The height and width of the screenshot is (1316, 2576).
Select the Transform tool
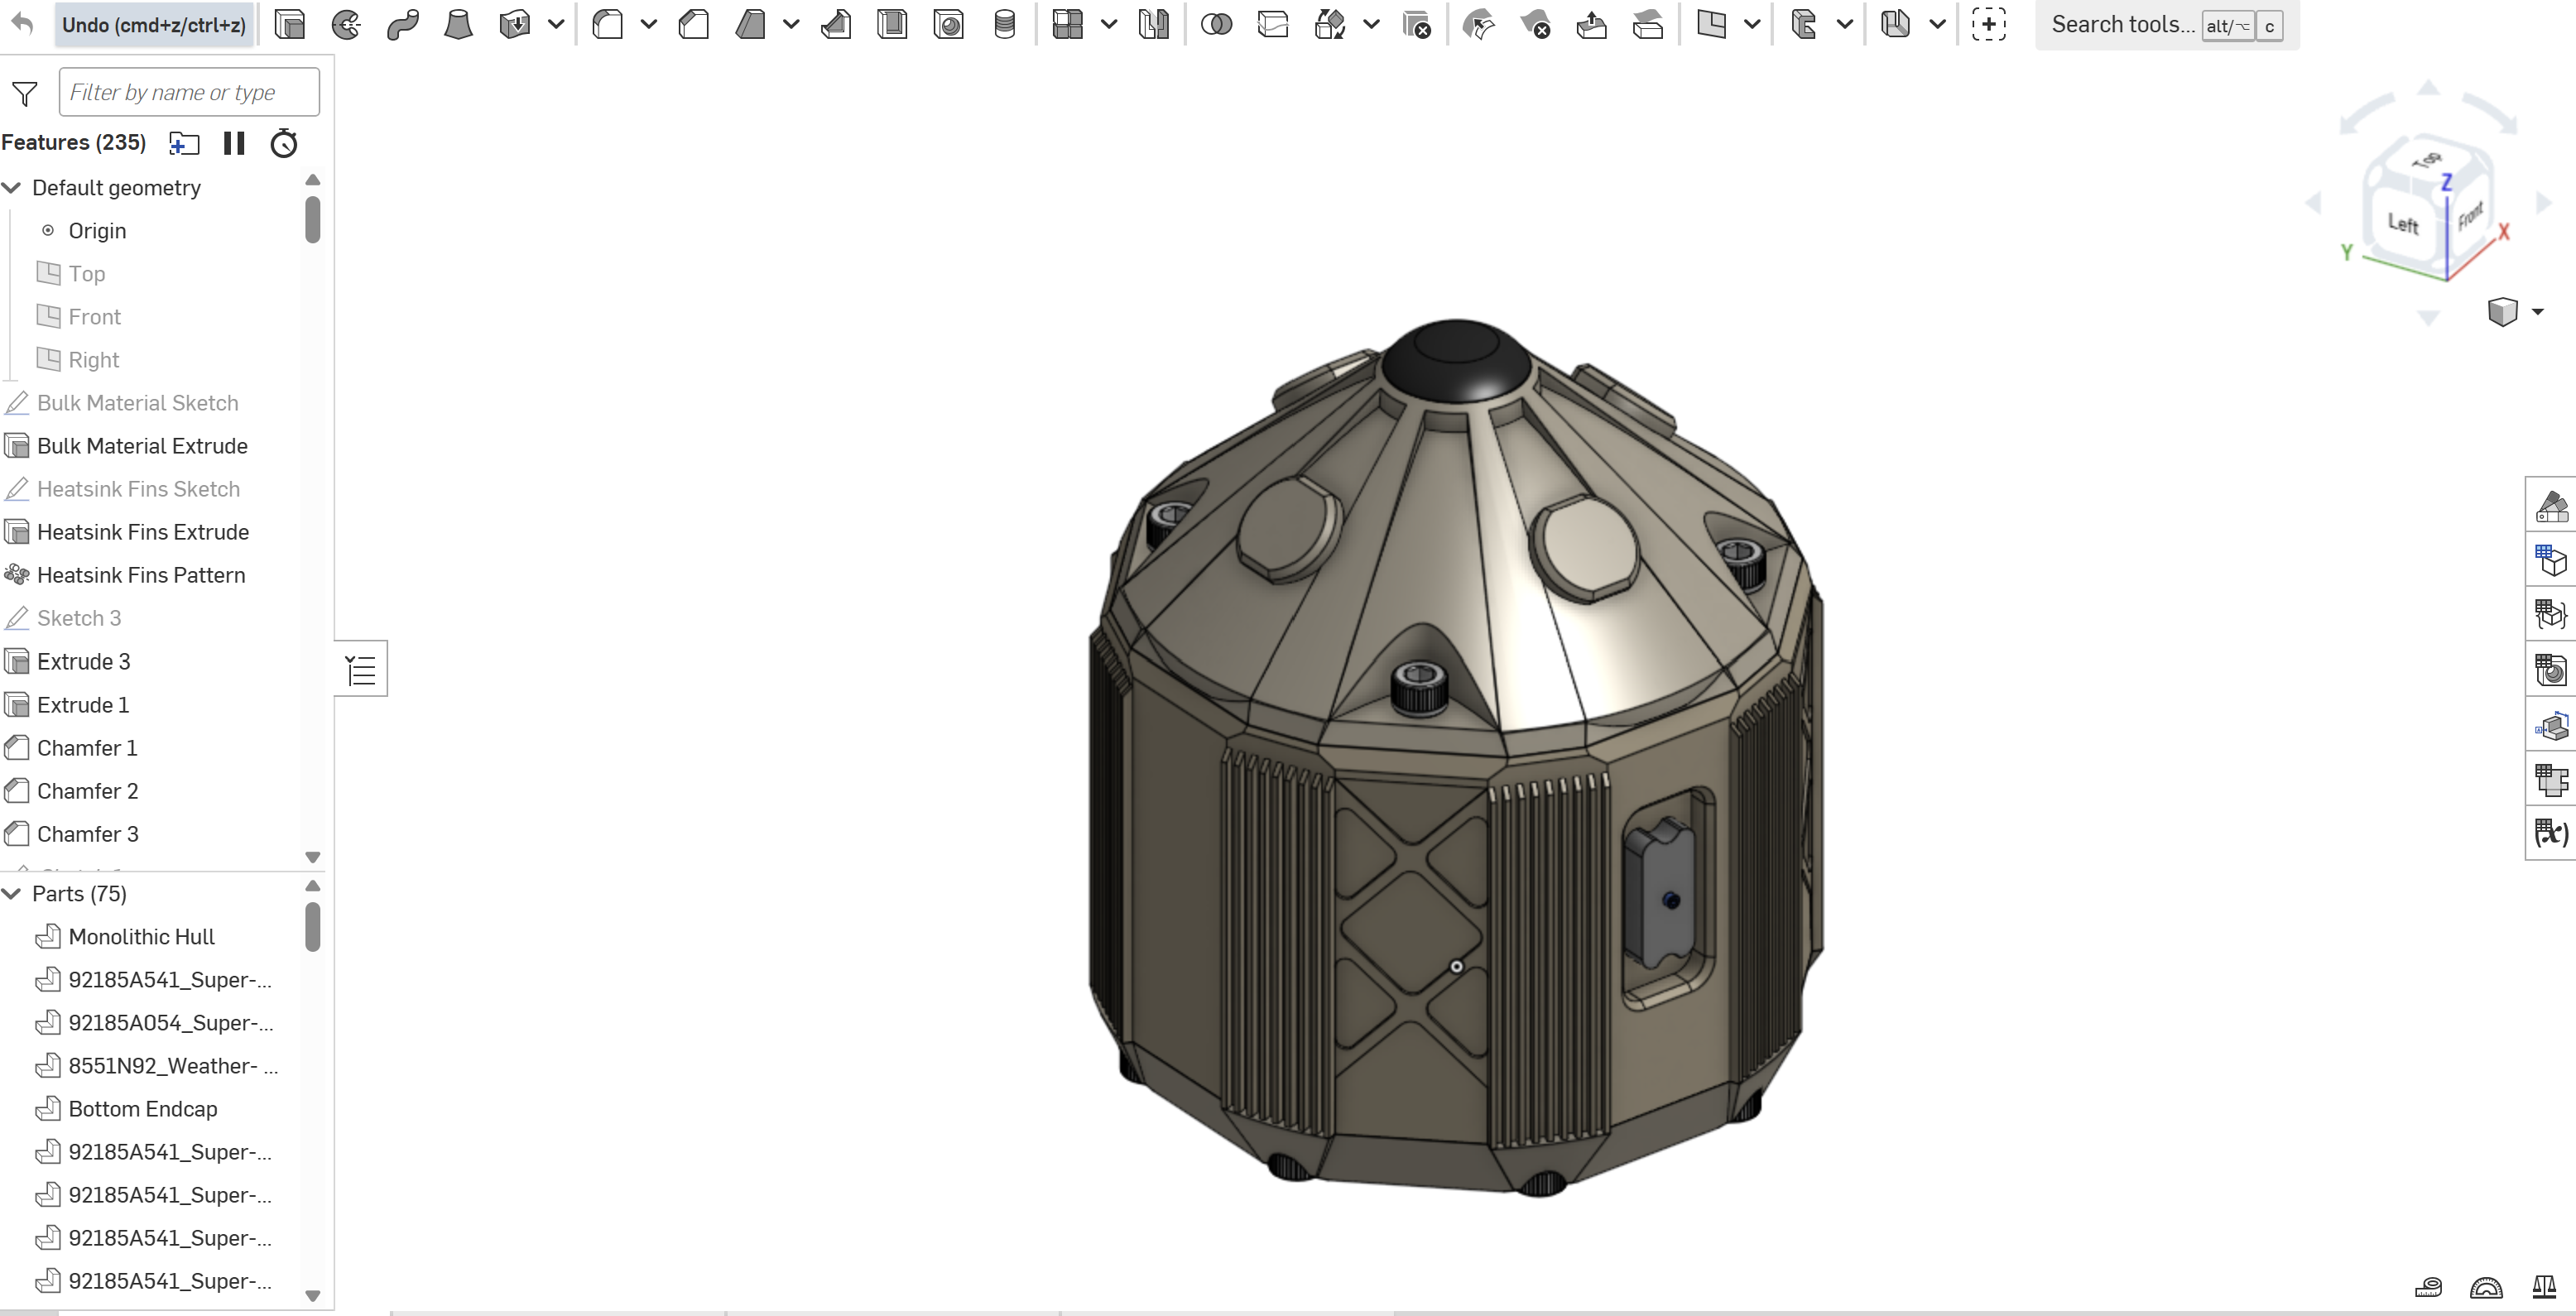point(1329,24)
